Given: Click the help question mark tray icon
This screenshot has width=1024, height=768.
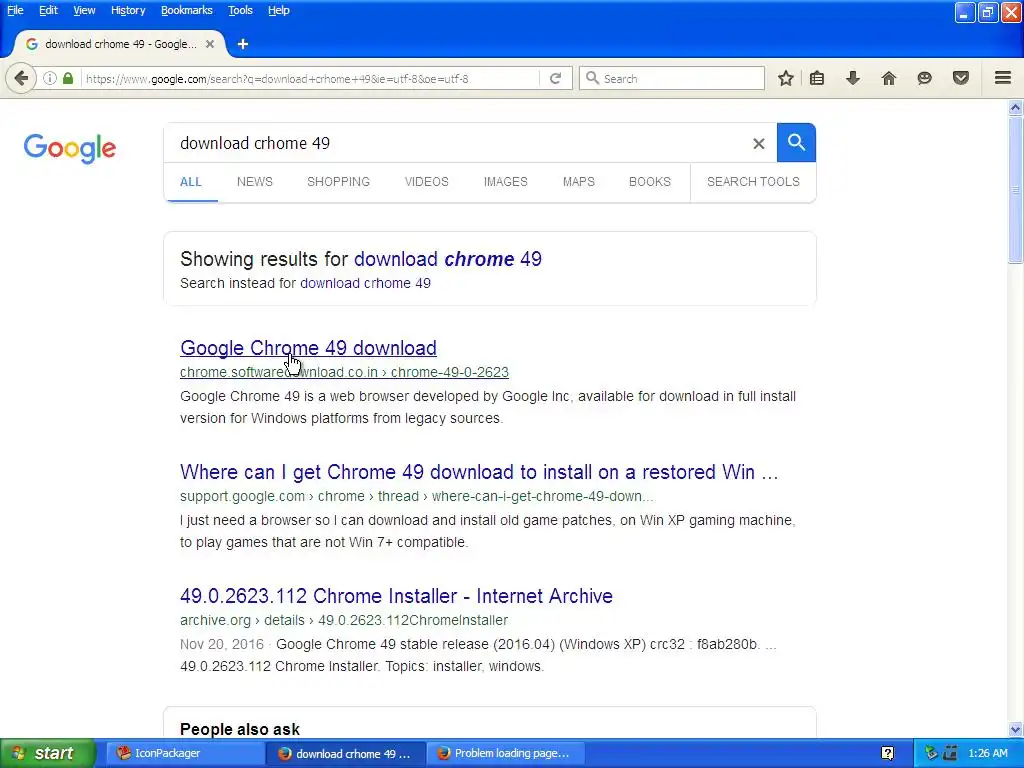Looking at the screenshot, I should coord(888,754).
